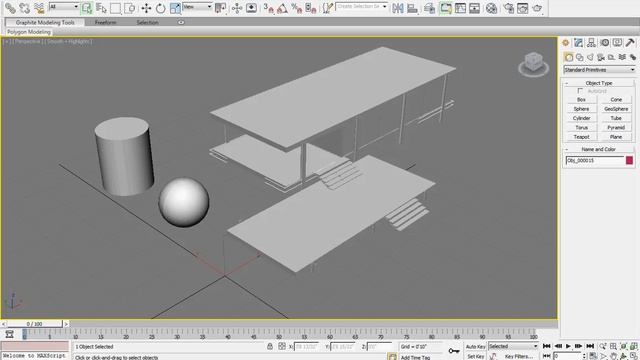Open the Motion command panel tab
Screen dimensions: 640x360
click(604, 42)
